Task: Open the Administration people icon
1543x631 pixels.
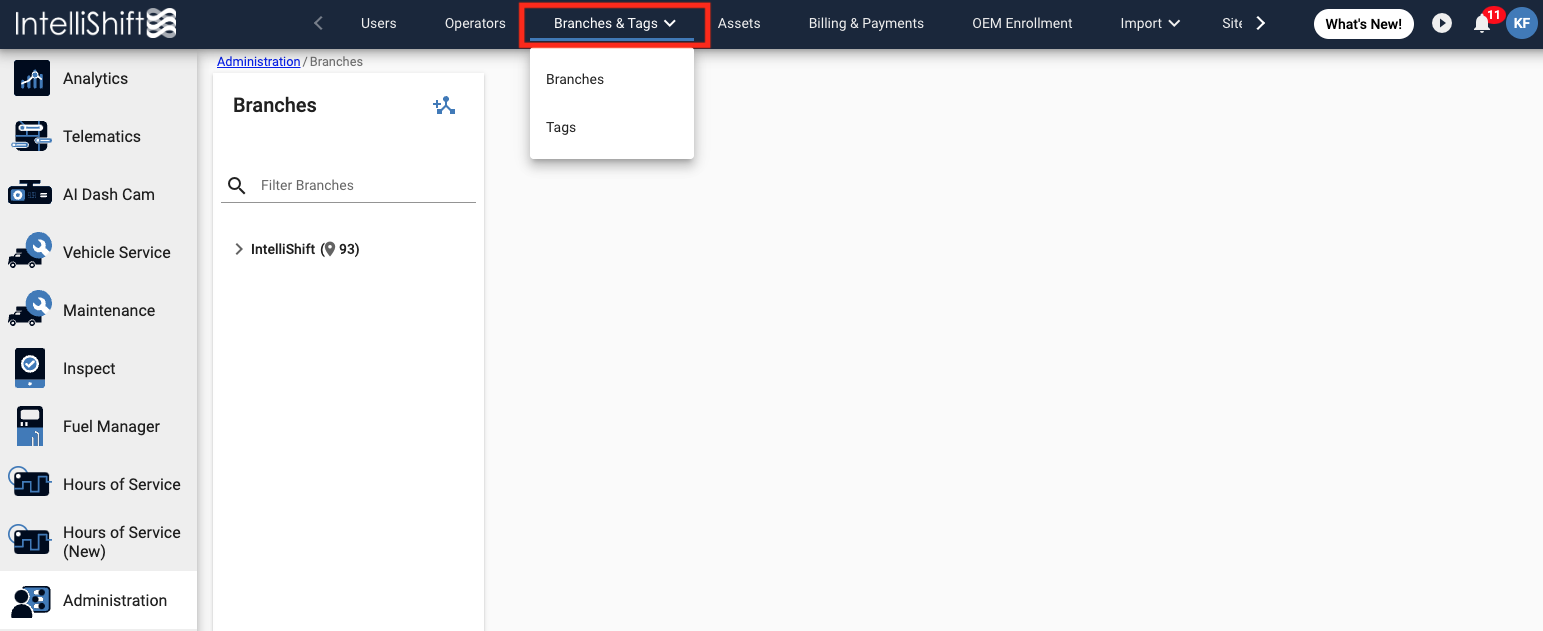Action: click(30, 600)
